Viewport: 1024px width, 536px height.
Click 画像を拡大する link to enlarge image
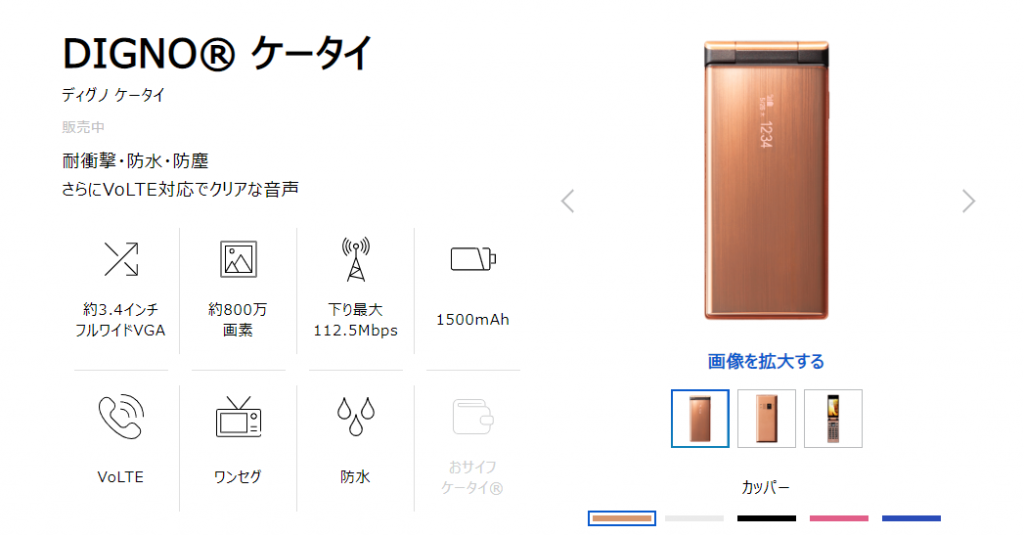[766, 361]
